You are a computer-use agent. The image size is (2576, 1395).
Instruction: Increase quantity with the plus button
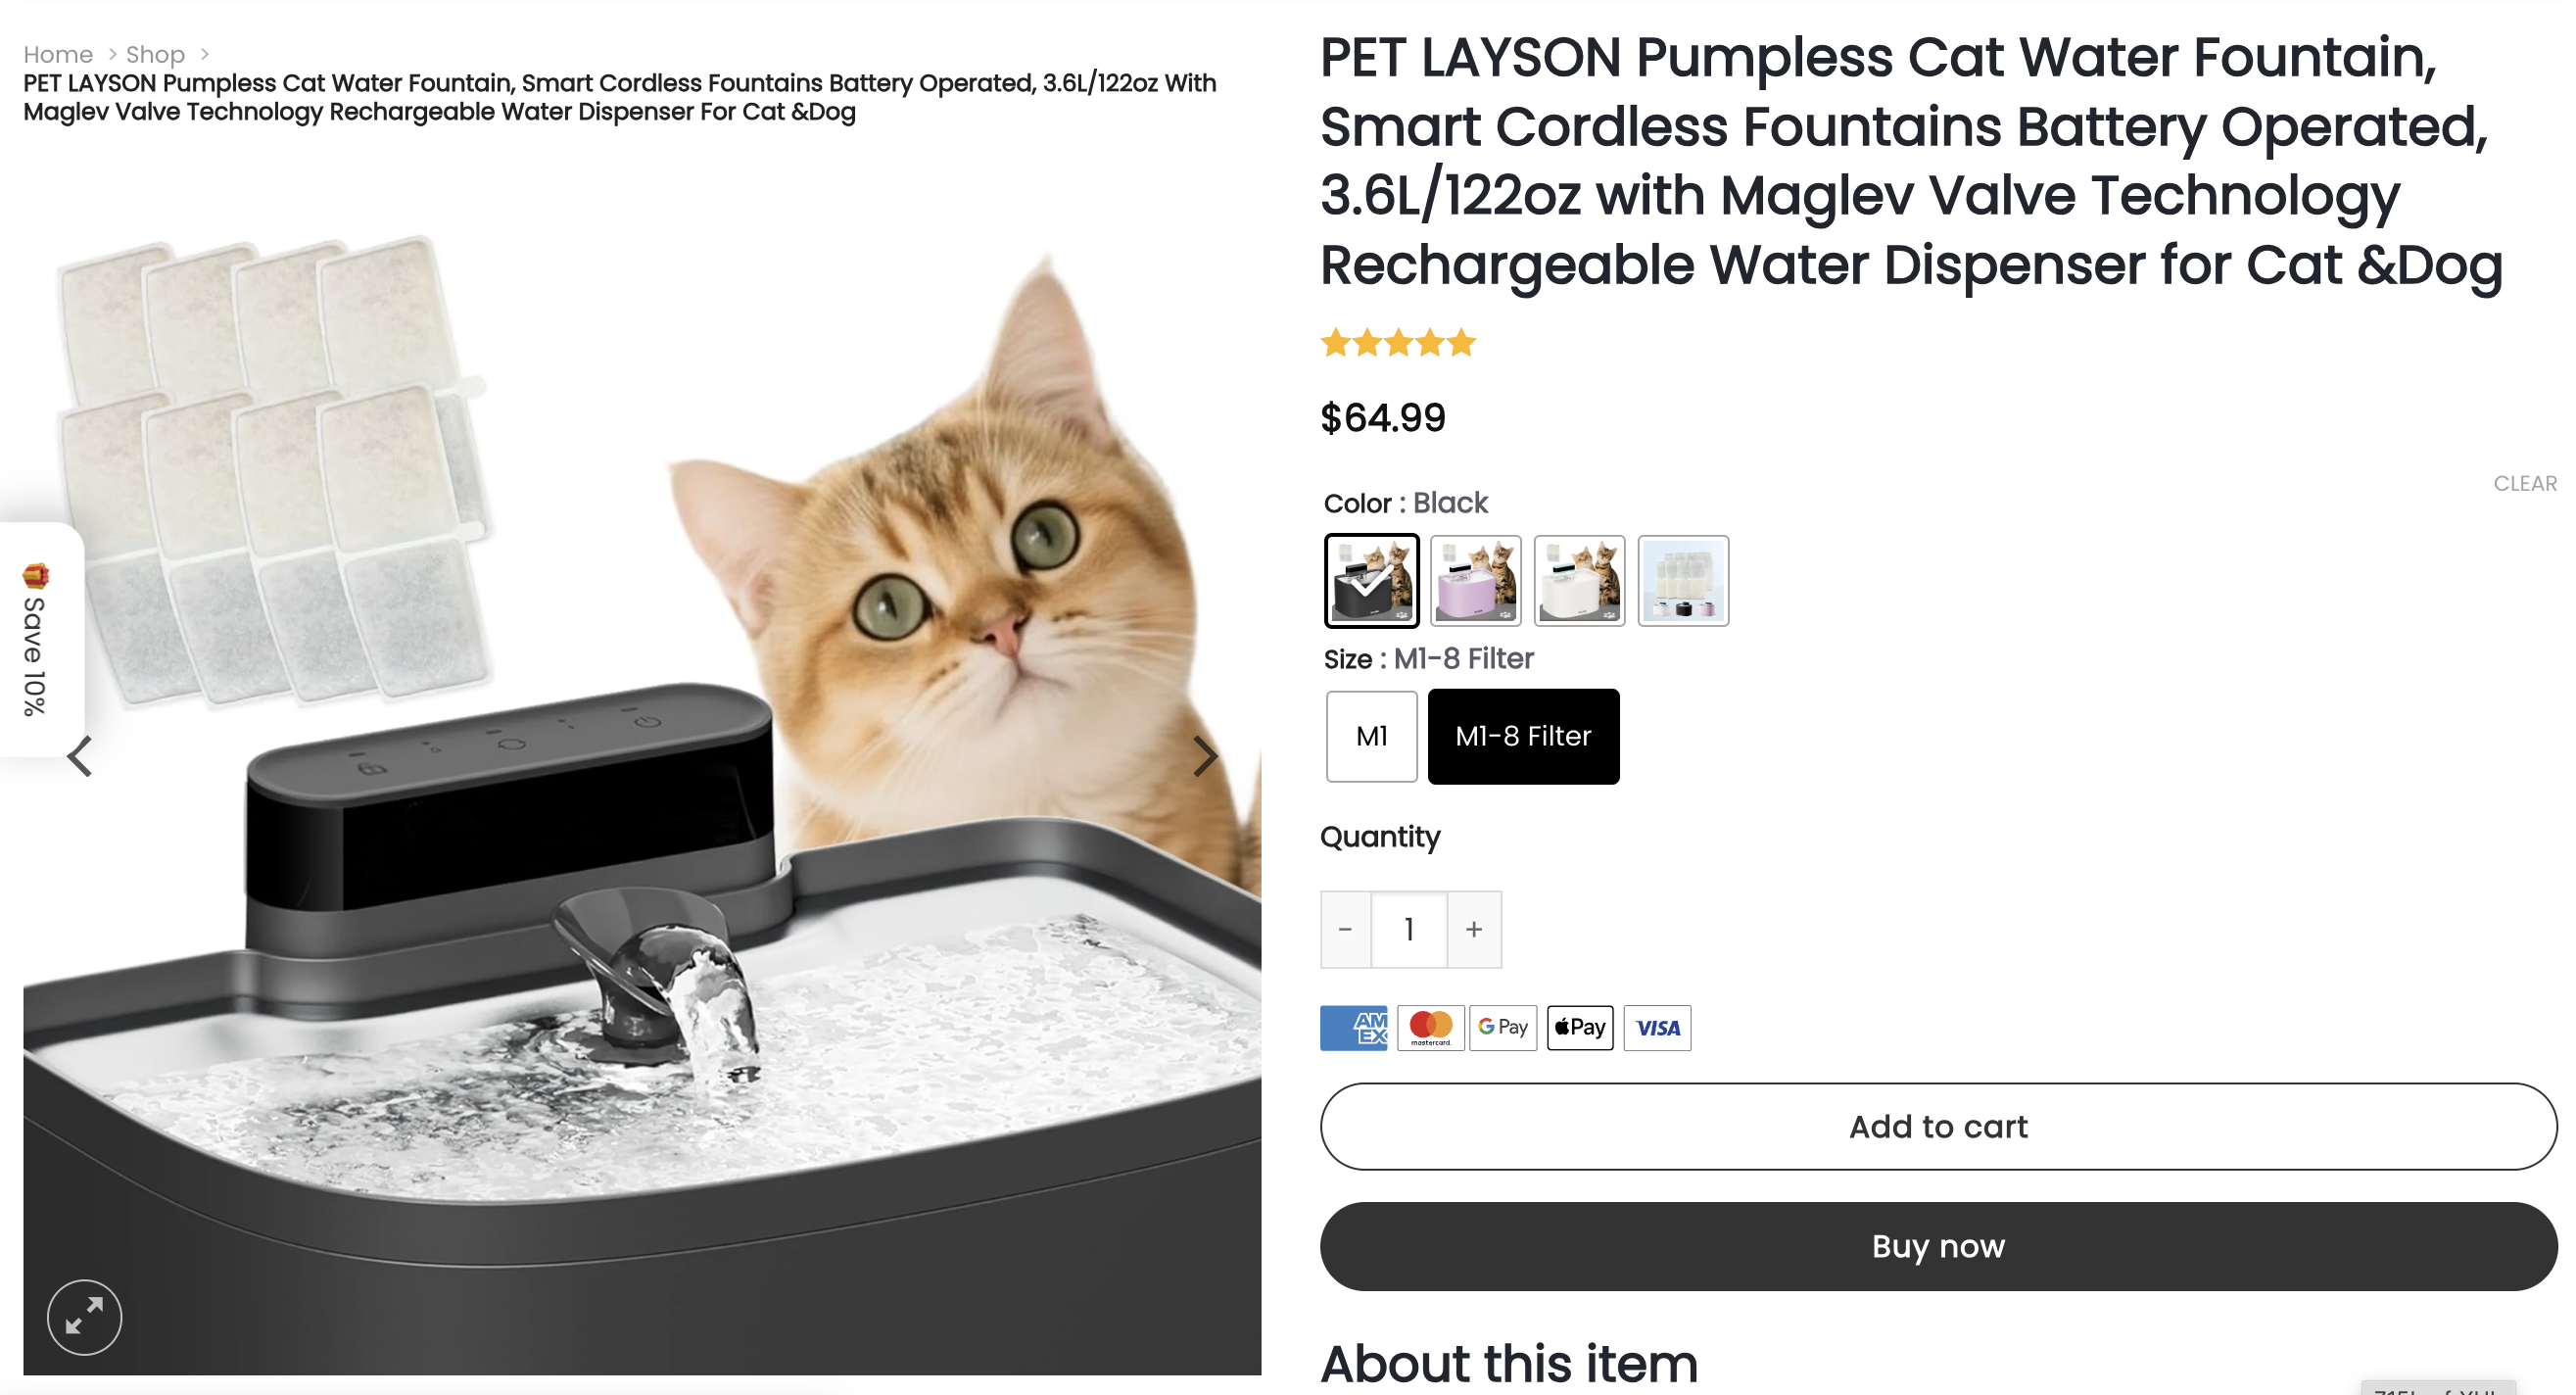tap(1473, 929)
